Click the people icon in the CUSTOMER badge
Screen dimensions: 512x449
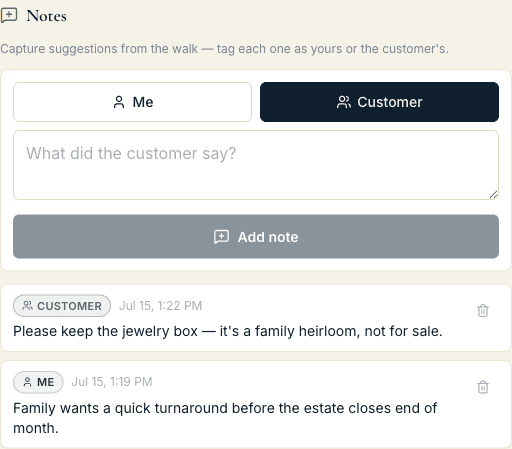(27, 305)
